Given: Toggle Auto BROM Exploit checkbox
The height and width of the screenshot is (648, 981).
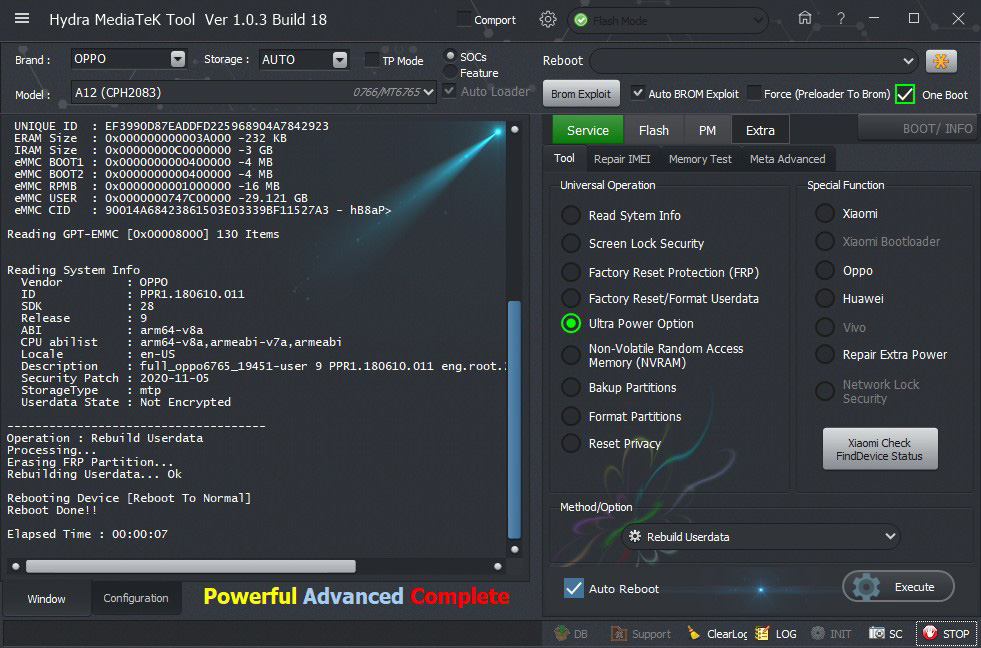Looking at the screenshot, I should pyautogui.click(x=638, y=93).
